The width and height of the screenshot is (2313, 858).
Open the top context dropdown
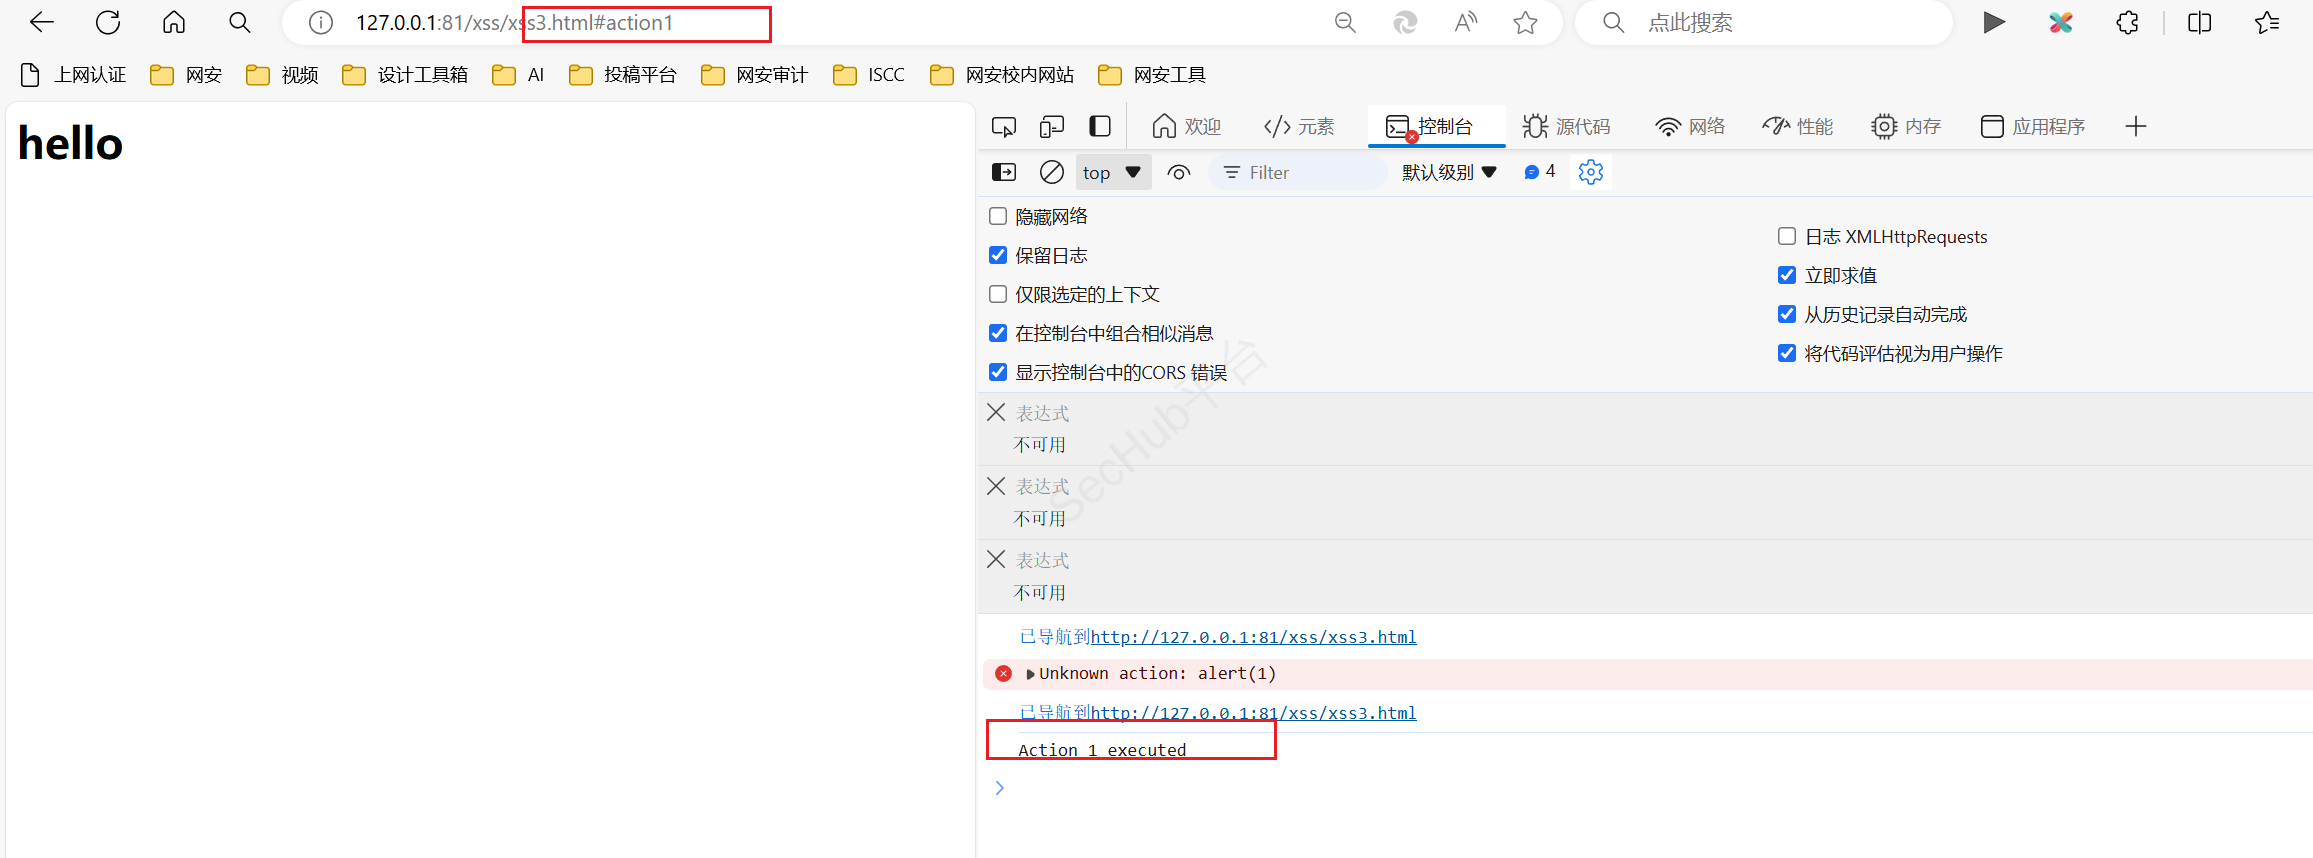coord(1112,172)
